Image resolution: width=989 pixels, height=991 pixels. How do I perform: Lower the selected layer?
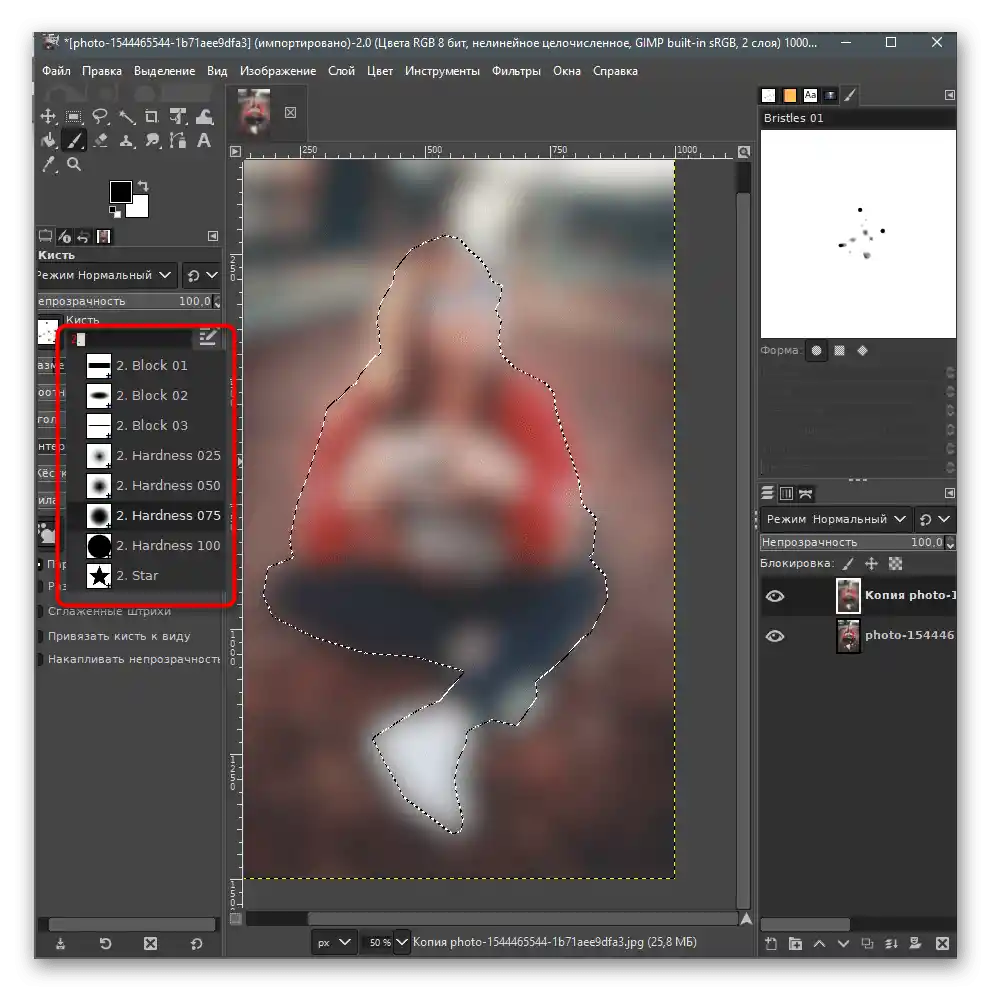[x=843, y=944]
